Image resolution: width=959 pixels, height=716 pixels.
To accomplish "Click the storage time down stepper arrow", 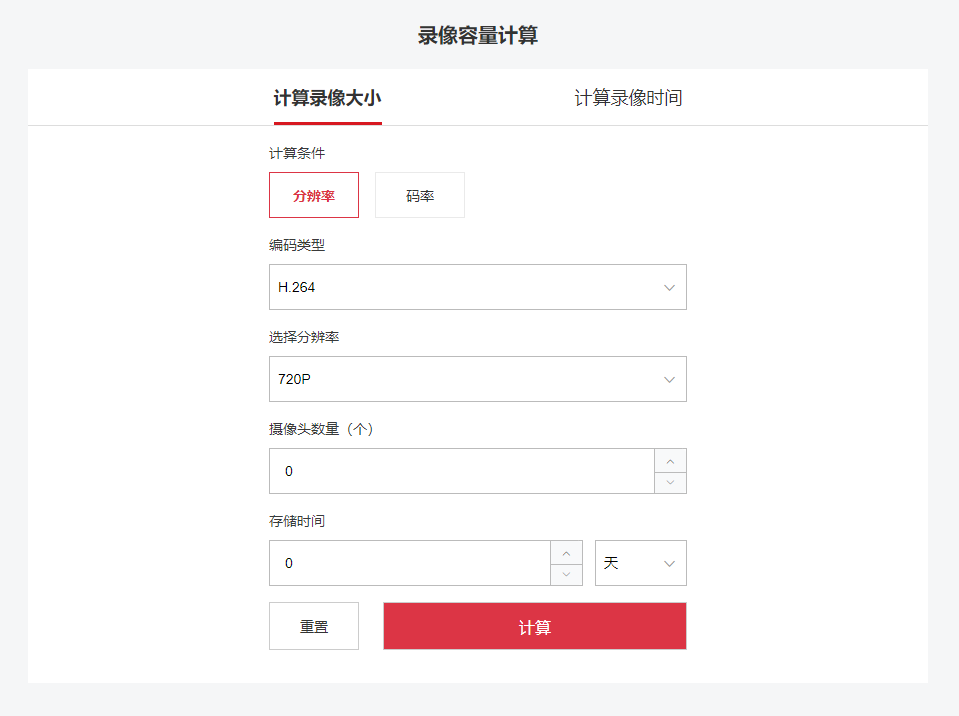I will point(566,573).
